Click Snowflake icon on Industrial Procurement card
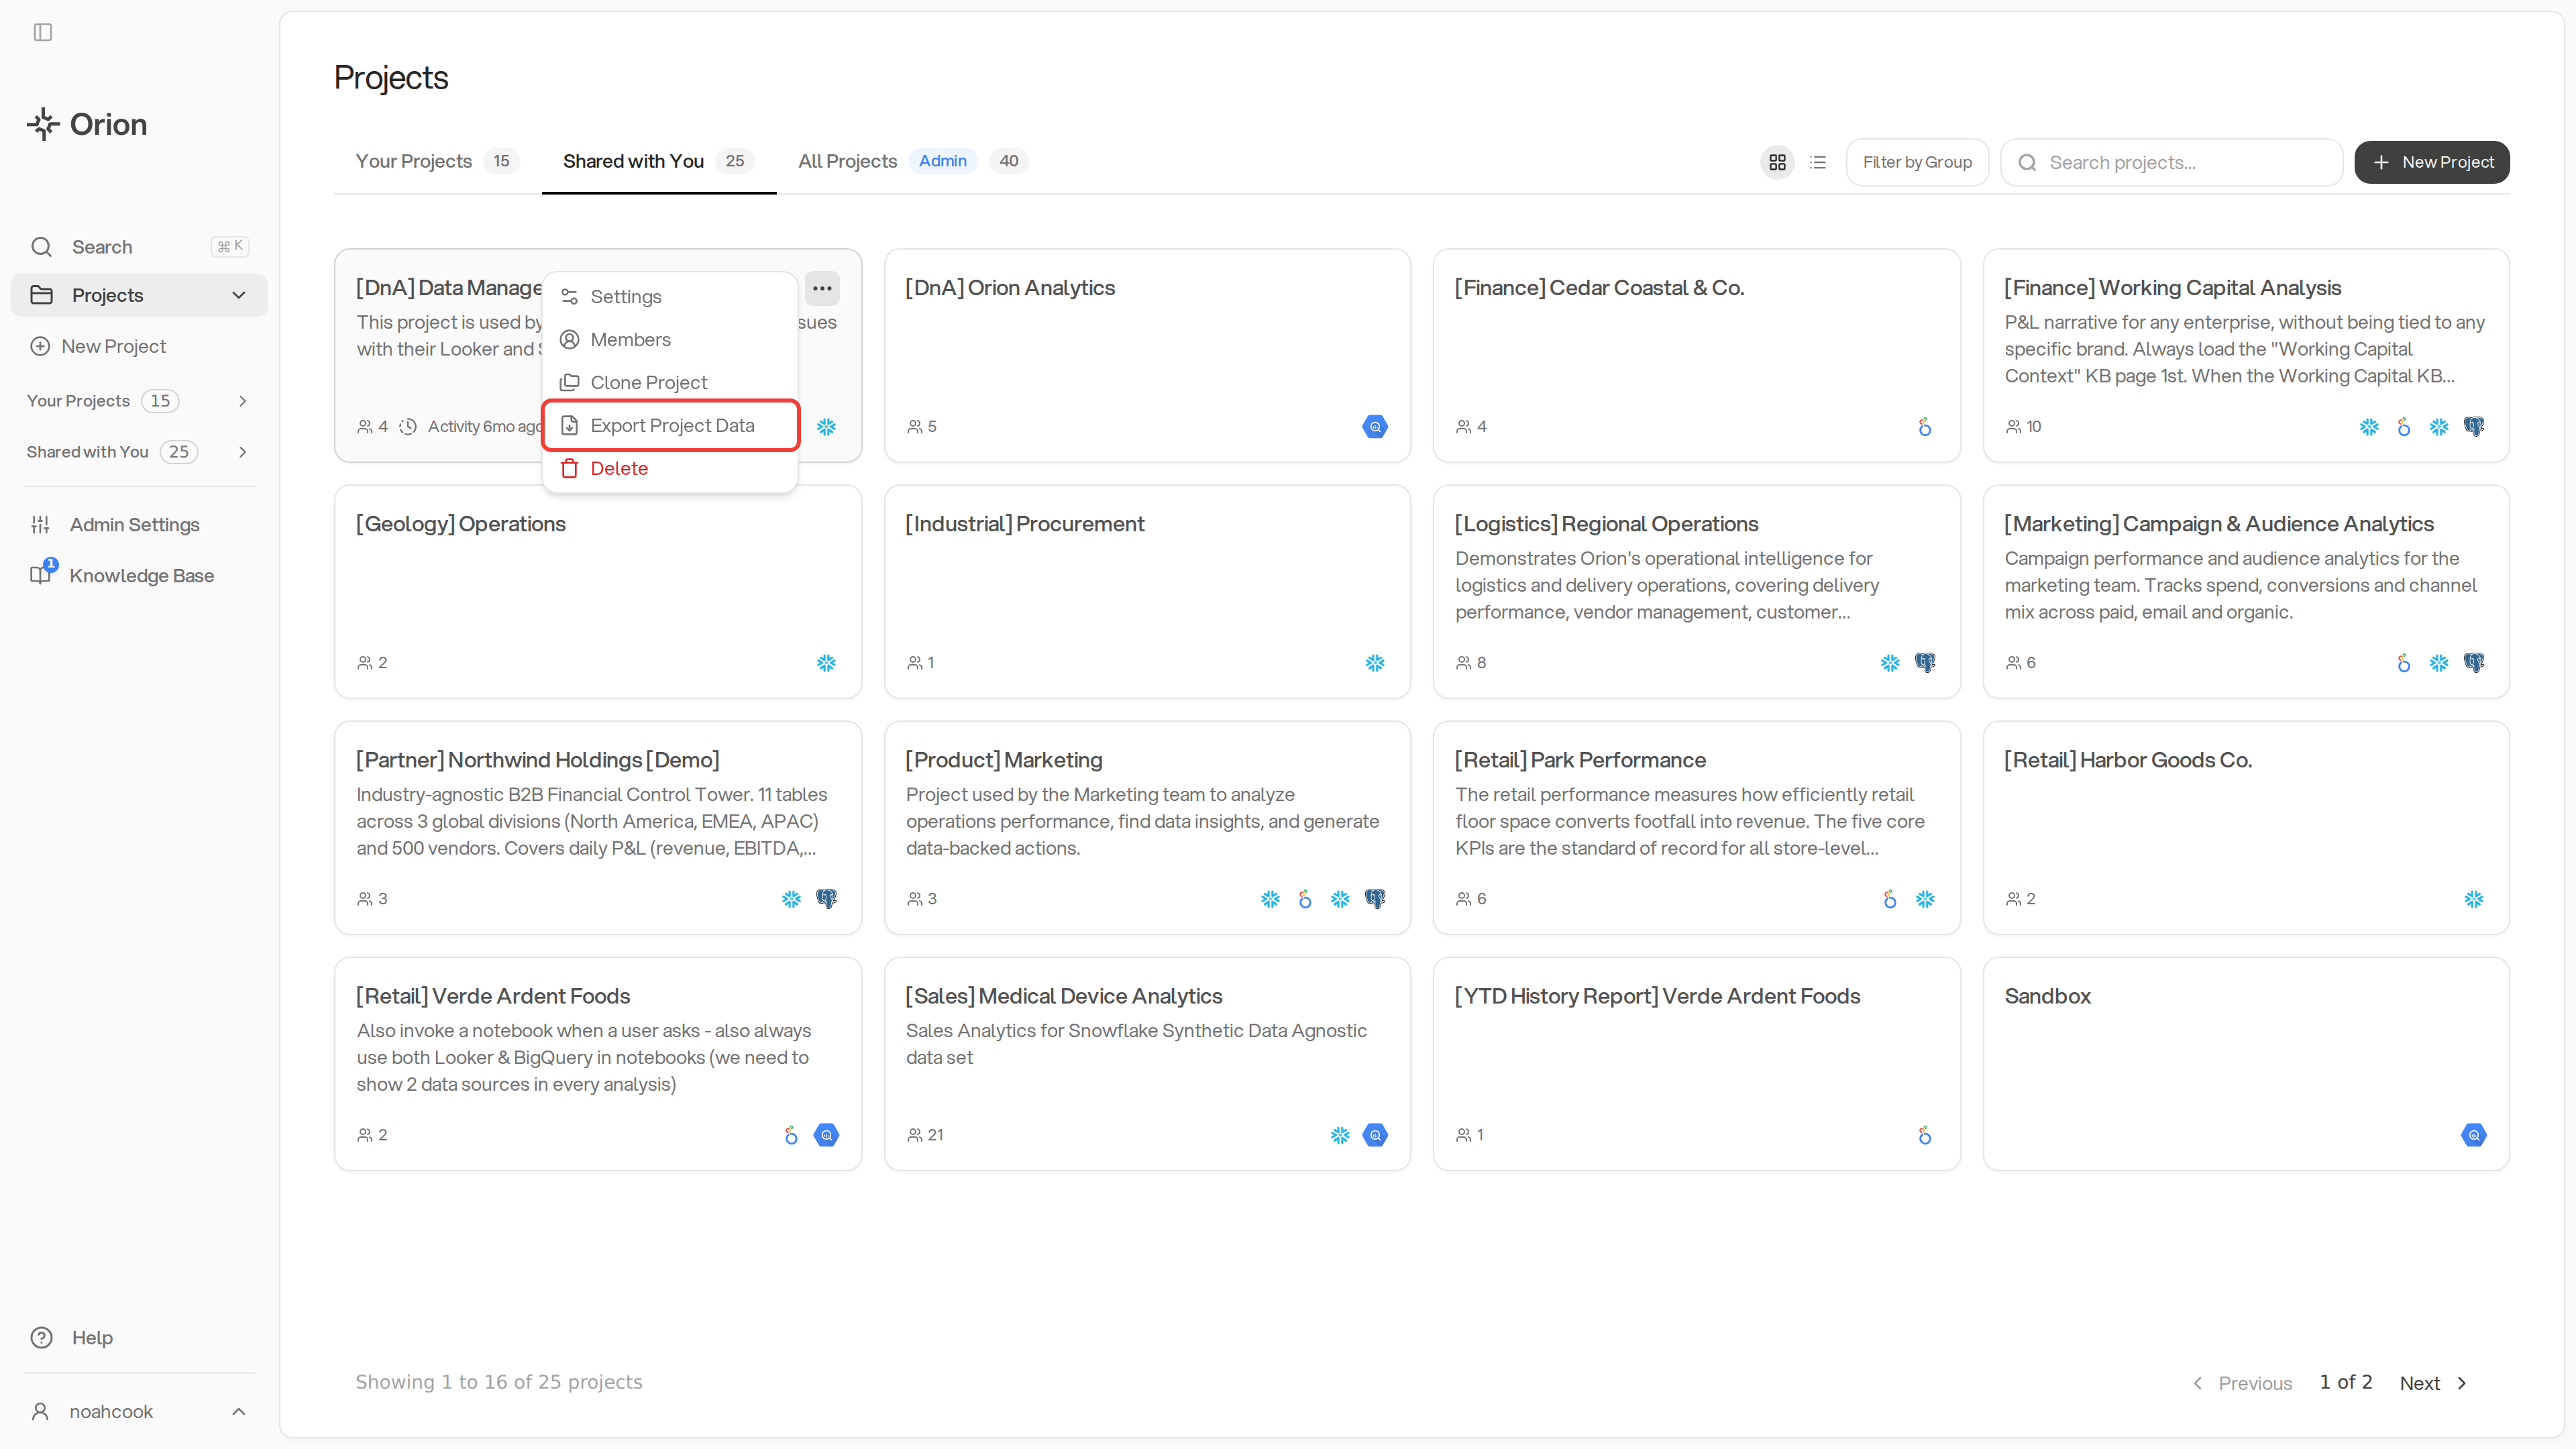Viewport: 2576px width, 1449px height. coord(1375,663)
